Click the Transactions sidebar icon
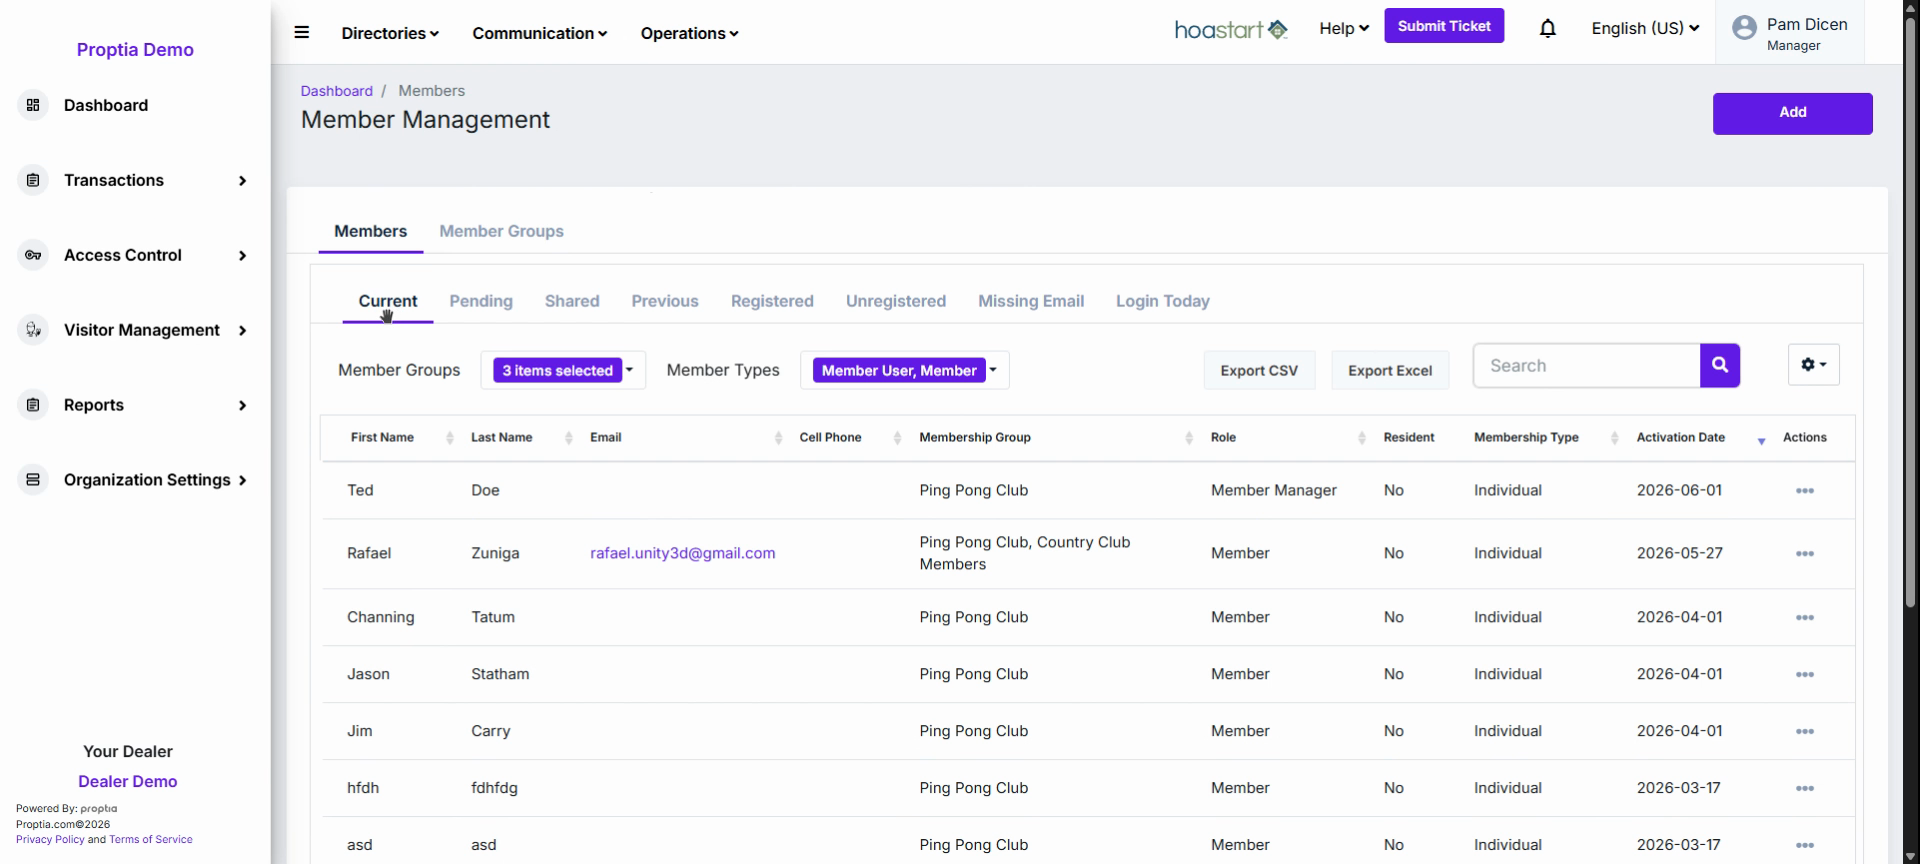The height and width of the screenshot is (864, 1920). pyautogui.click(x=33, y=180)
